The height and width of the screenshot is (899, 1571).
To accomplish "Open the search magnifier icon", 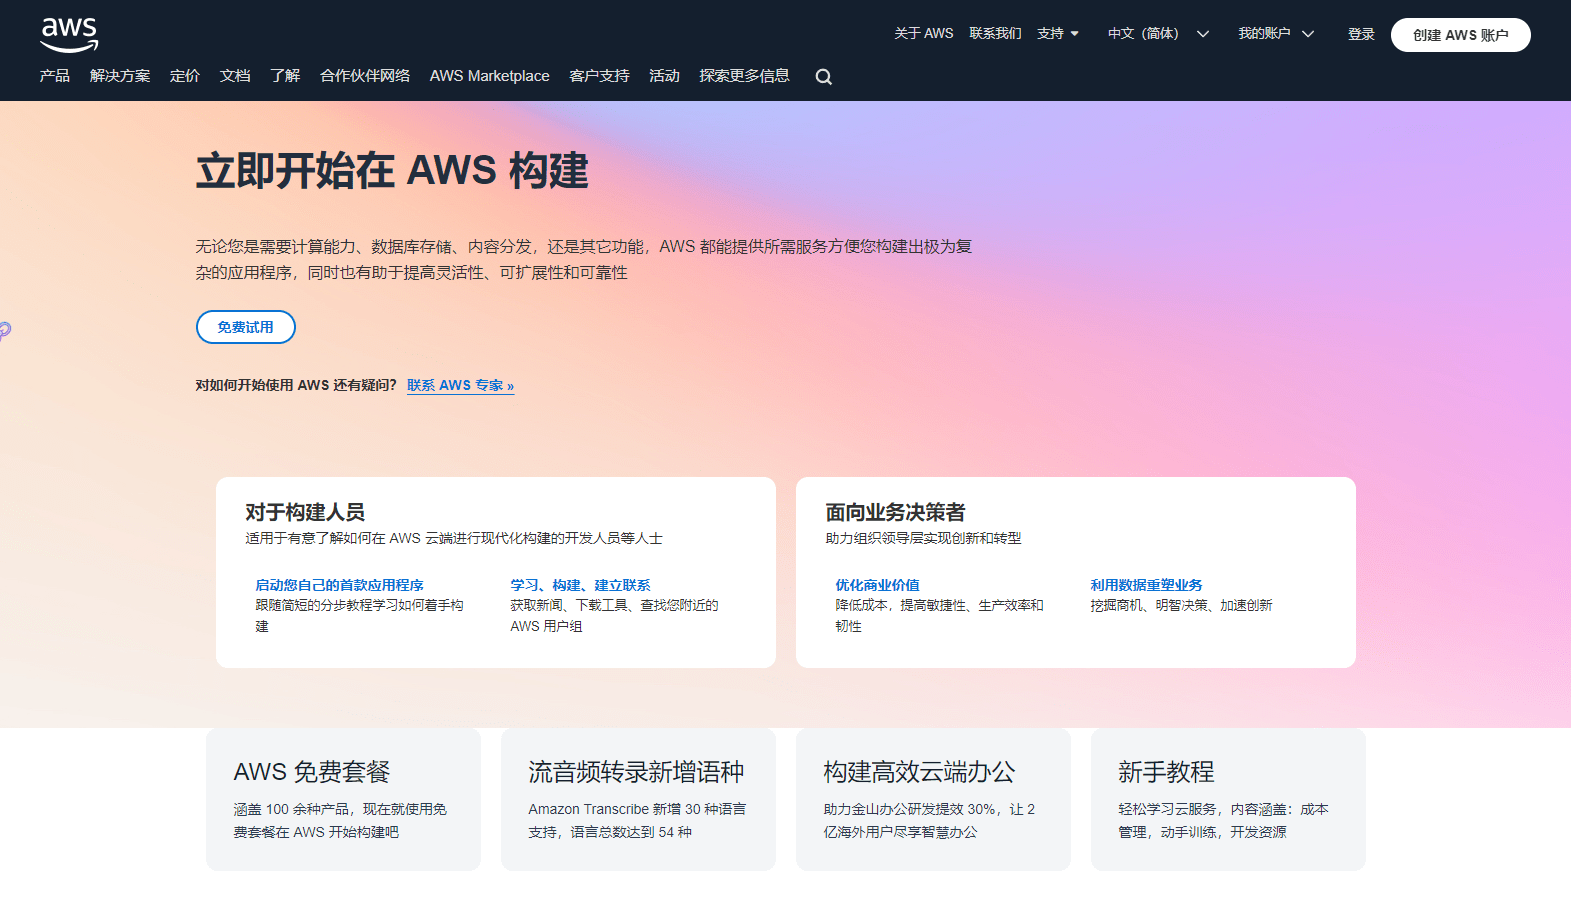I will point(823,77).
